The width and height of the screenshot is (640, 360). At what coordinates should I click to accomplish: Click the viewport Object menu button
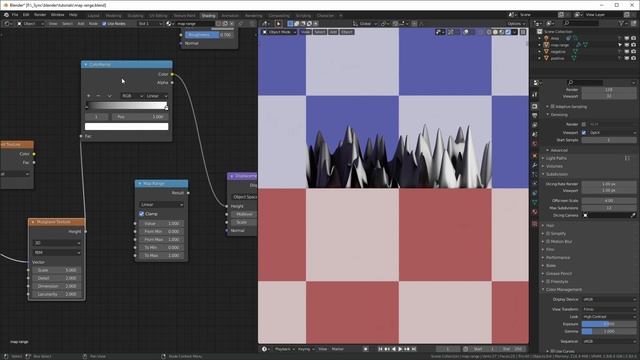pos(347,32)
